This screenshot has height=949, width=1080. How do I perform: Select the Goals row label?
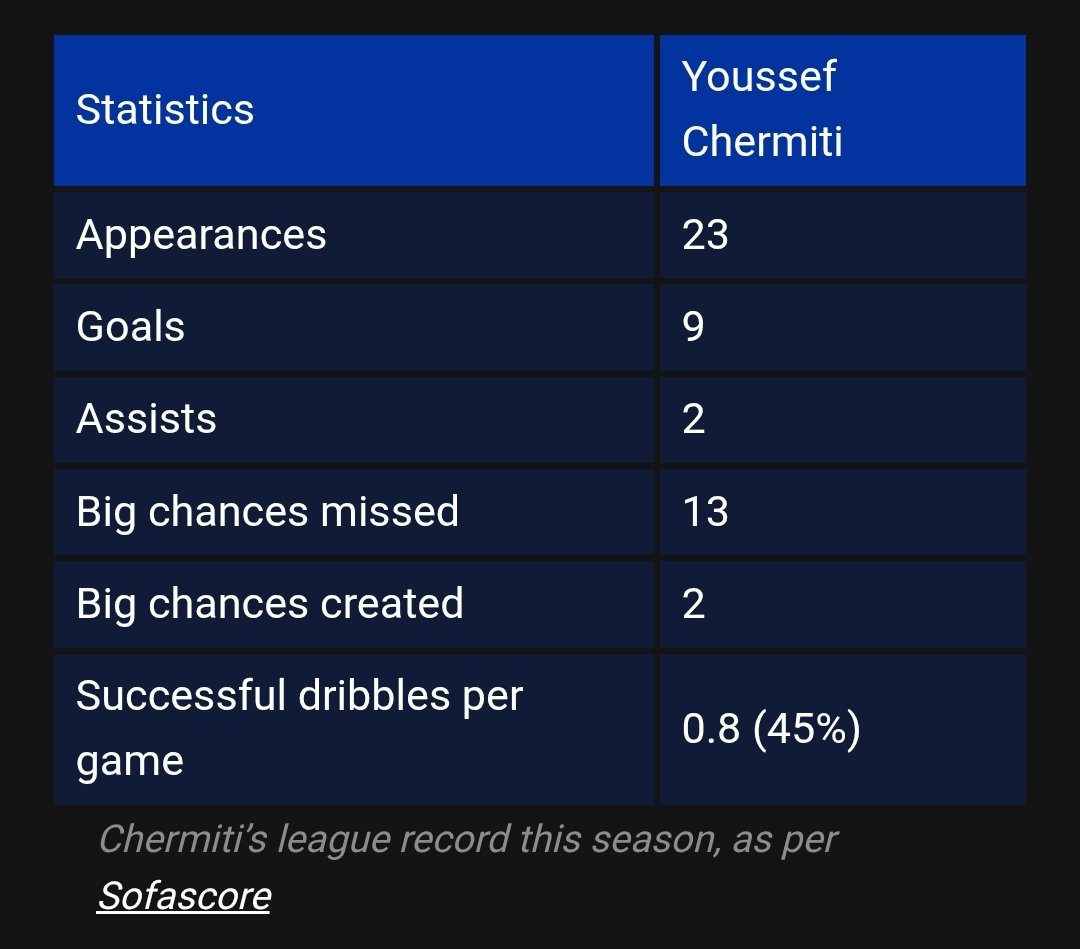[x=131, y=327]
